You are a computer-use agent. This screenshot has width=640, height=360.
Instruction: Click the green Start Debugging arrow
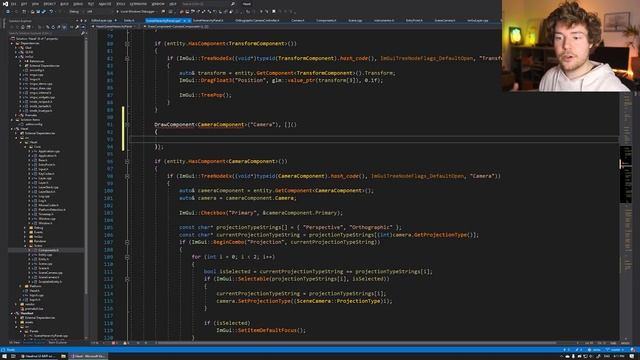[x=117, y=12]
